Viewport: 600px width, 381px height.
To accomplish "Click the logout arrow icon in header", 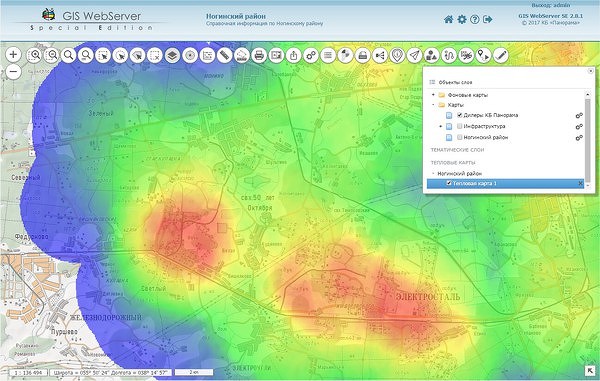I will [488, 19].
